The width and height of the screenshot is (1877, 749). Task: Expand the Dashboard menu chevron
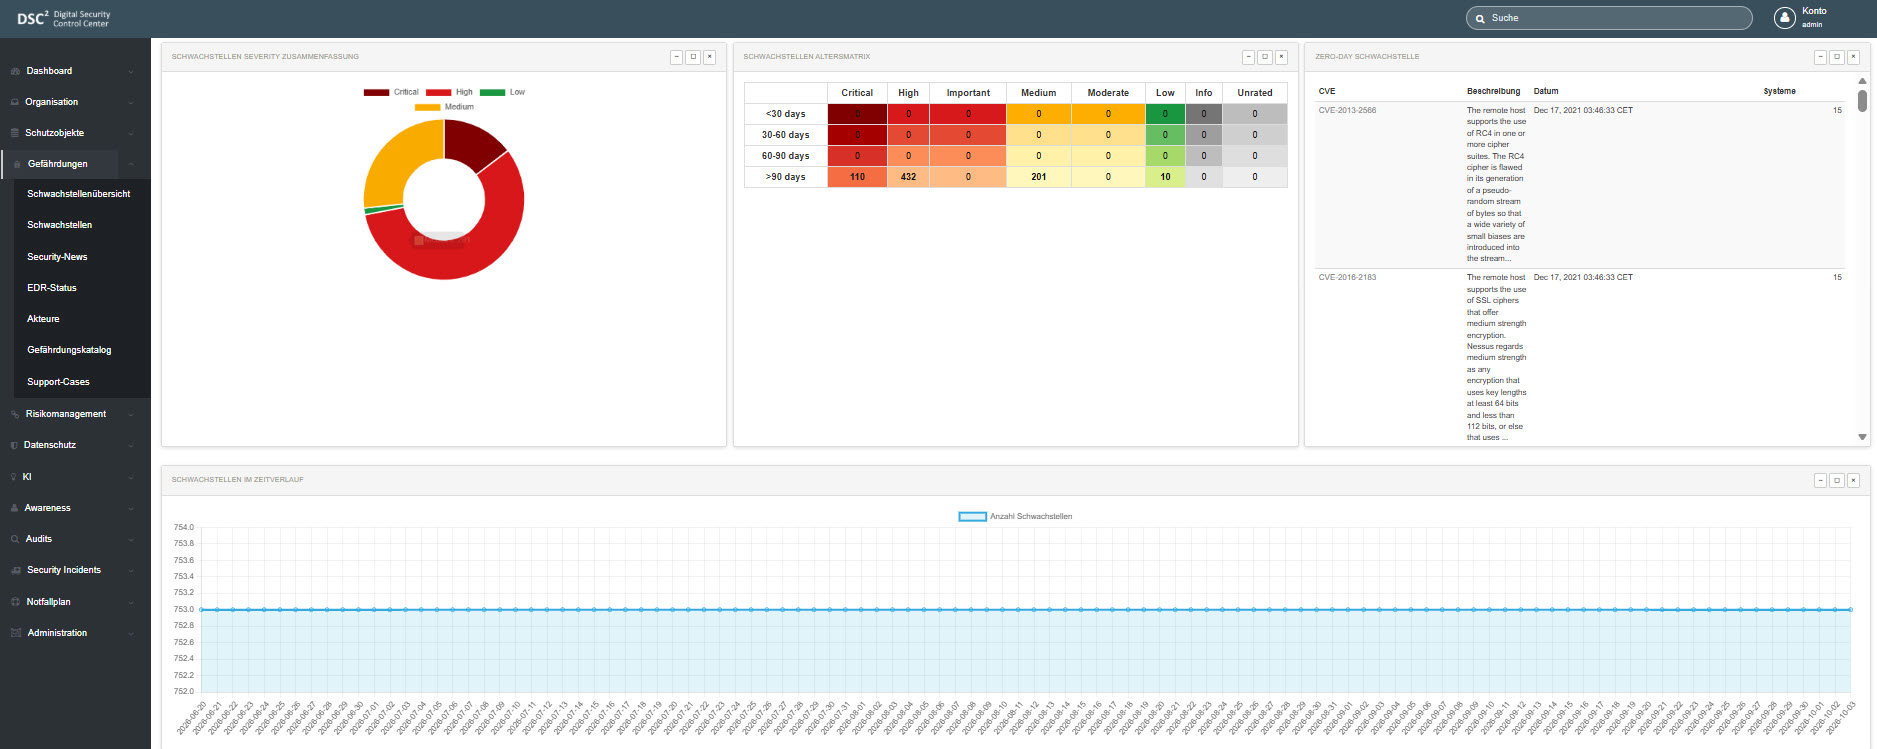(x=131, y=72)
